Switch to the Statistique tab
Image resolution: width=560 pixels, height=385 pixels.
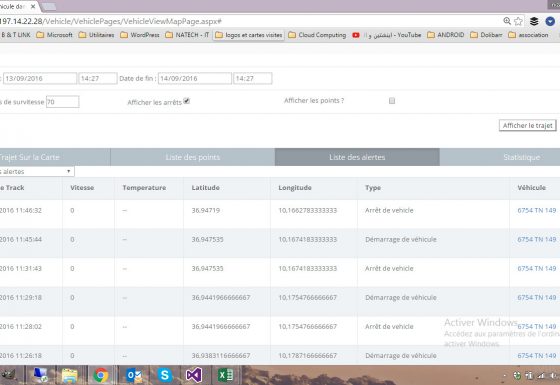pyautogui.click(x=521, y=157)
